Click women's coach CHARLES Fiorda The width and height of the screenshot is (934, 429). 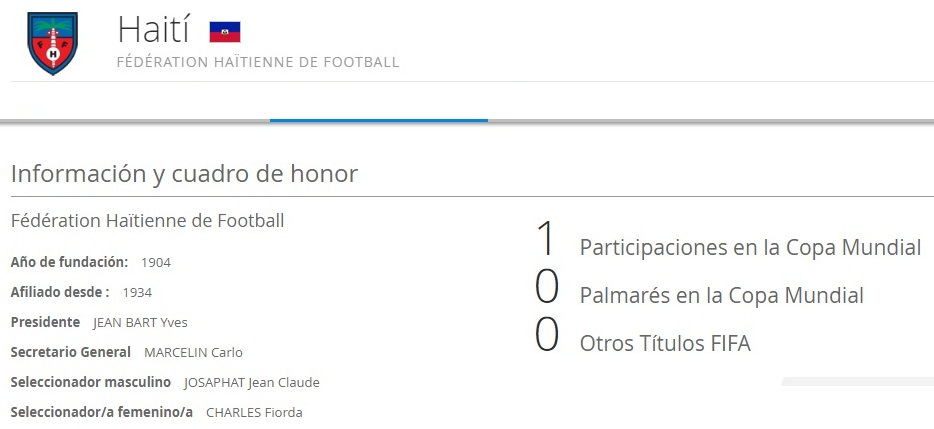254,413
